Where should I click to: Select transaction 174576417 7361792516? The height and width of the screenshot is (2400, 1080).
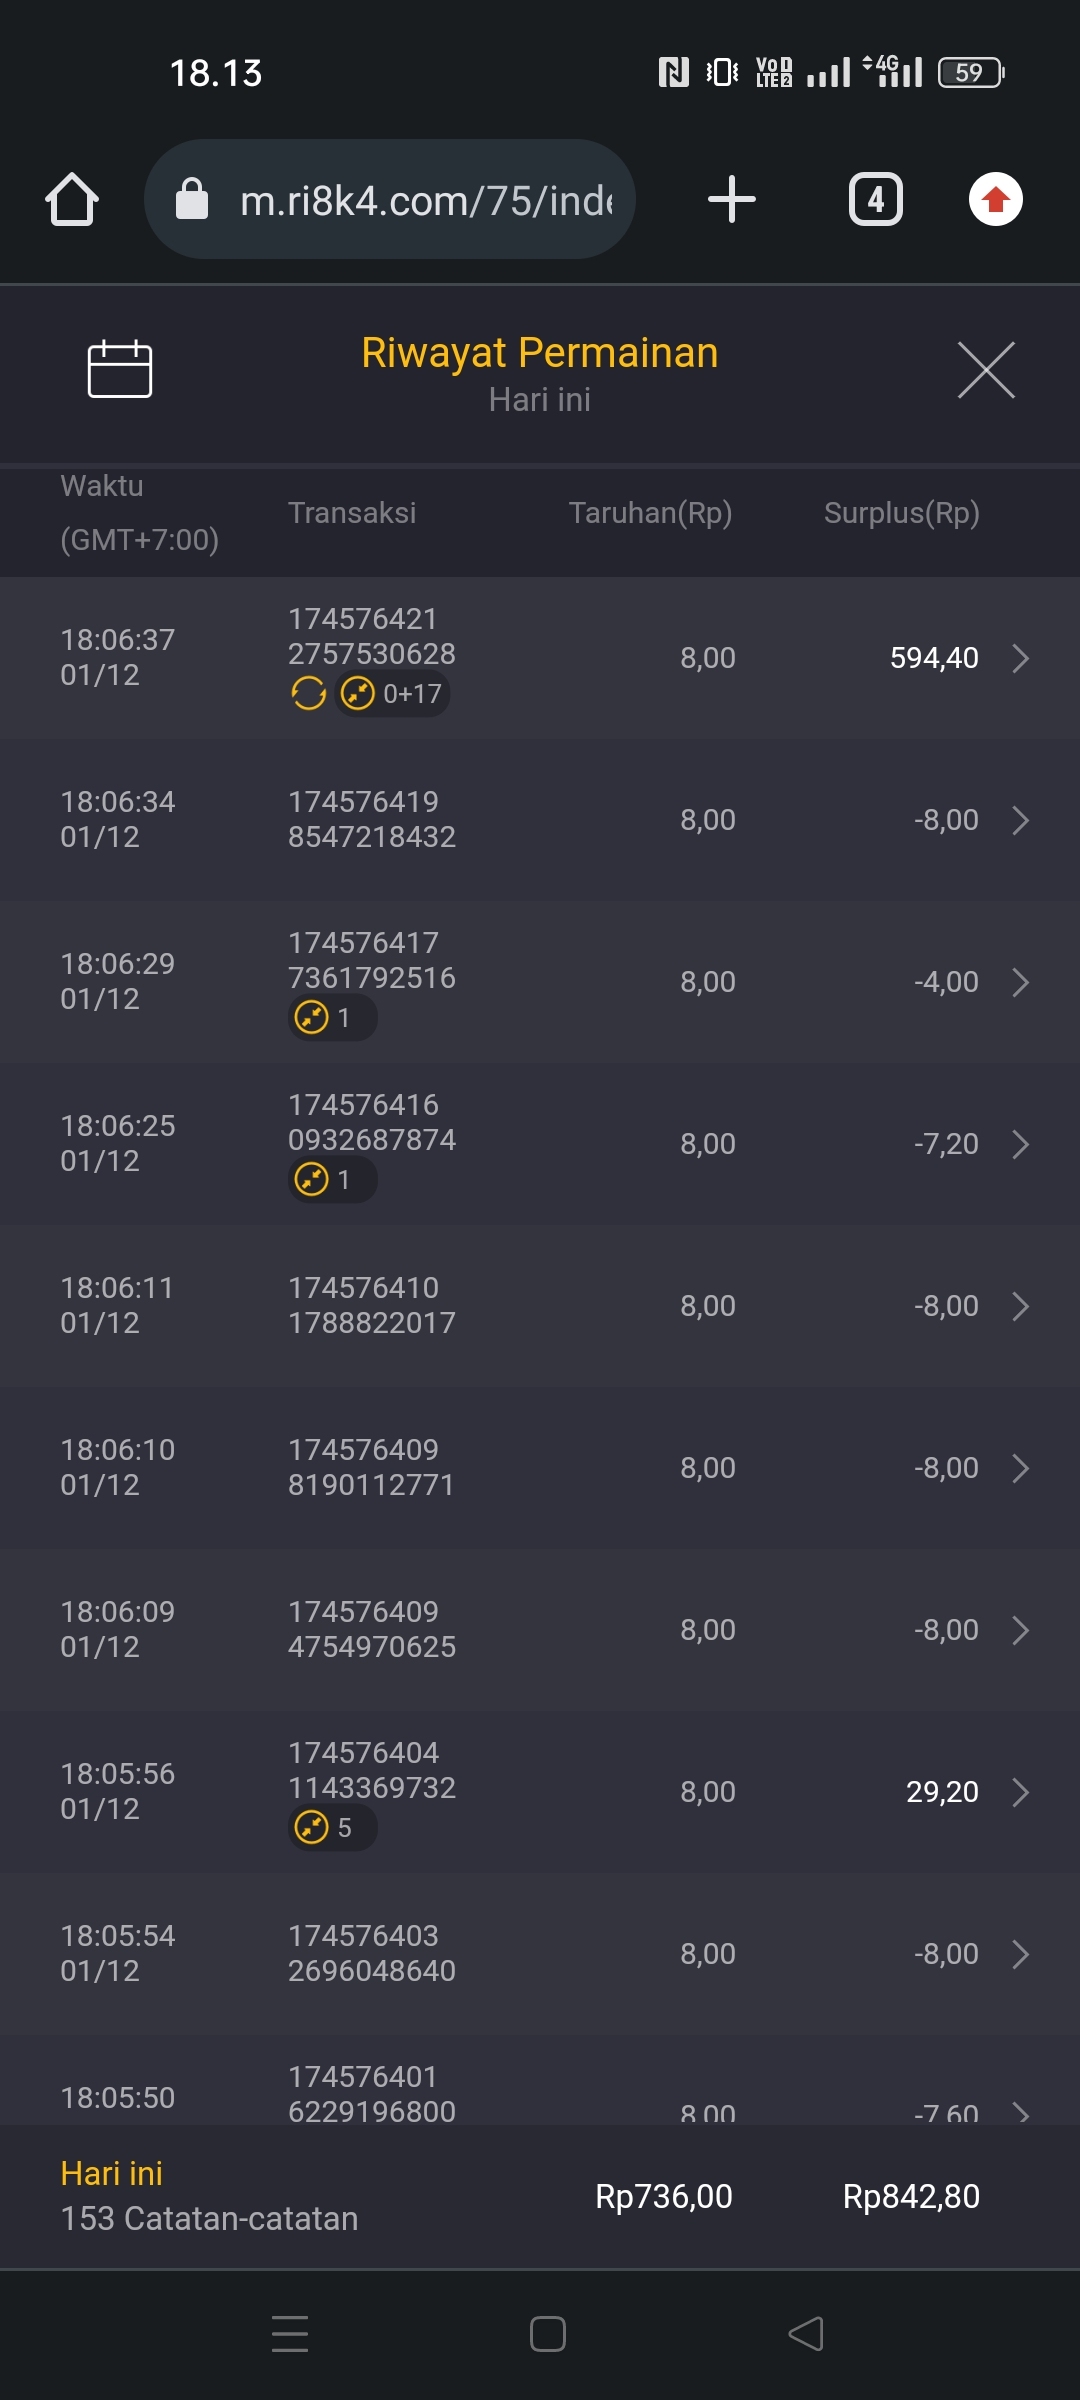coord(371,960)
